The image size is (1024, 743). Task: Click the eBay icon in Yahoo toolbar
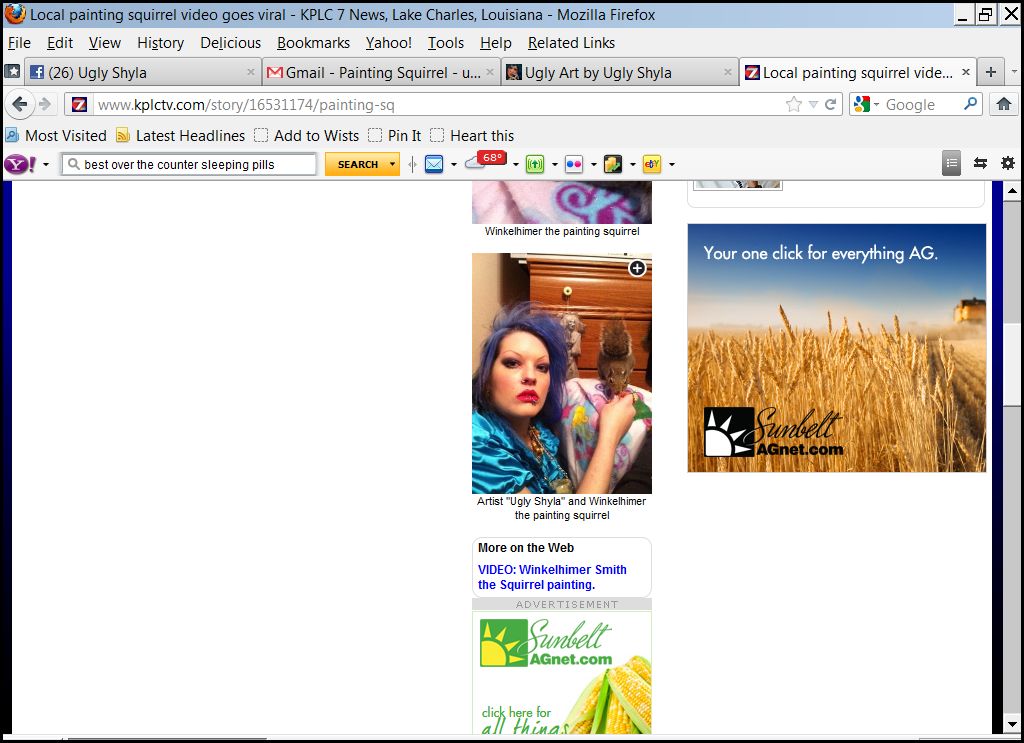click(651, 164)
